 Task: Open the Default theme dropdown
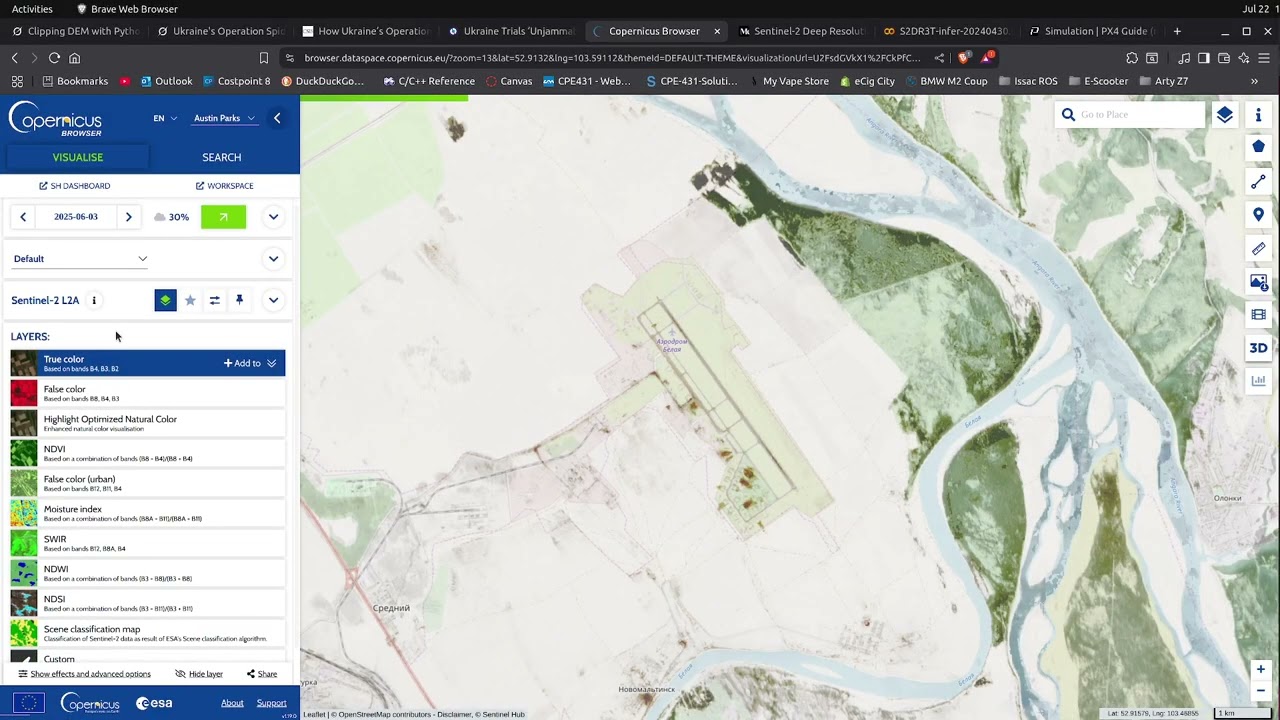(80, 259)
